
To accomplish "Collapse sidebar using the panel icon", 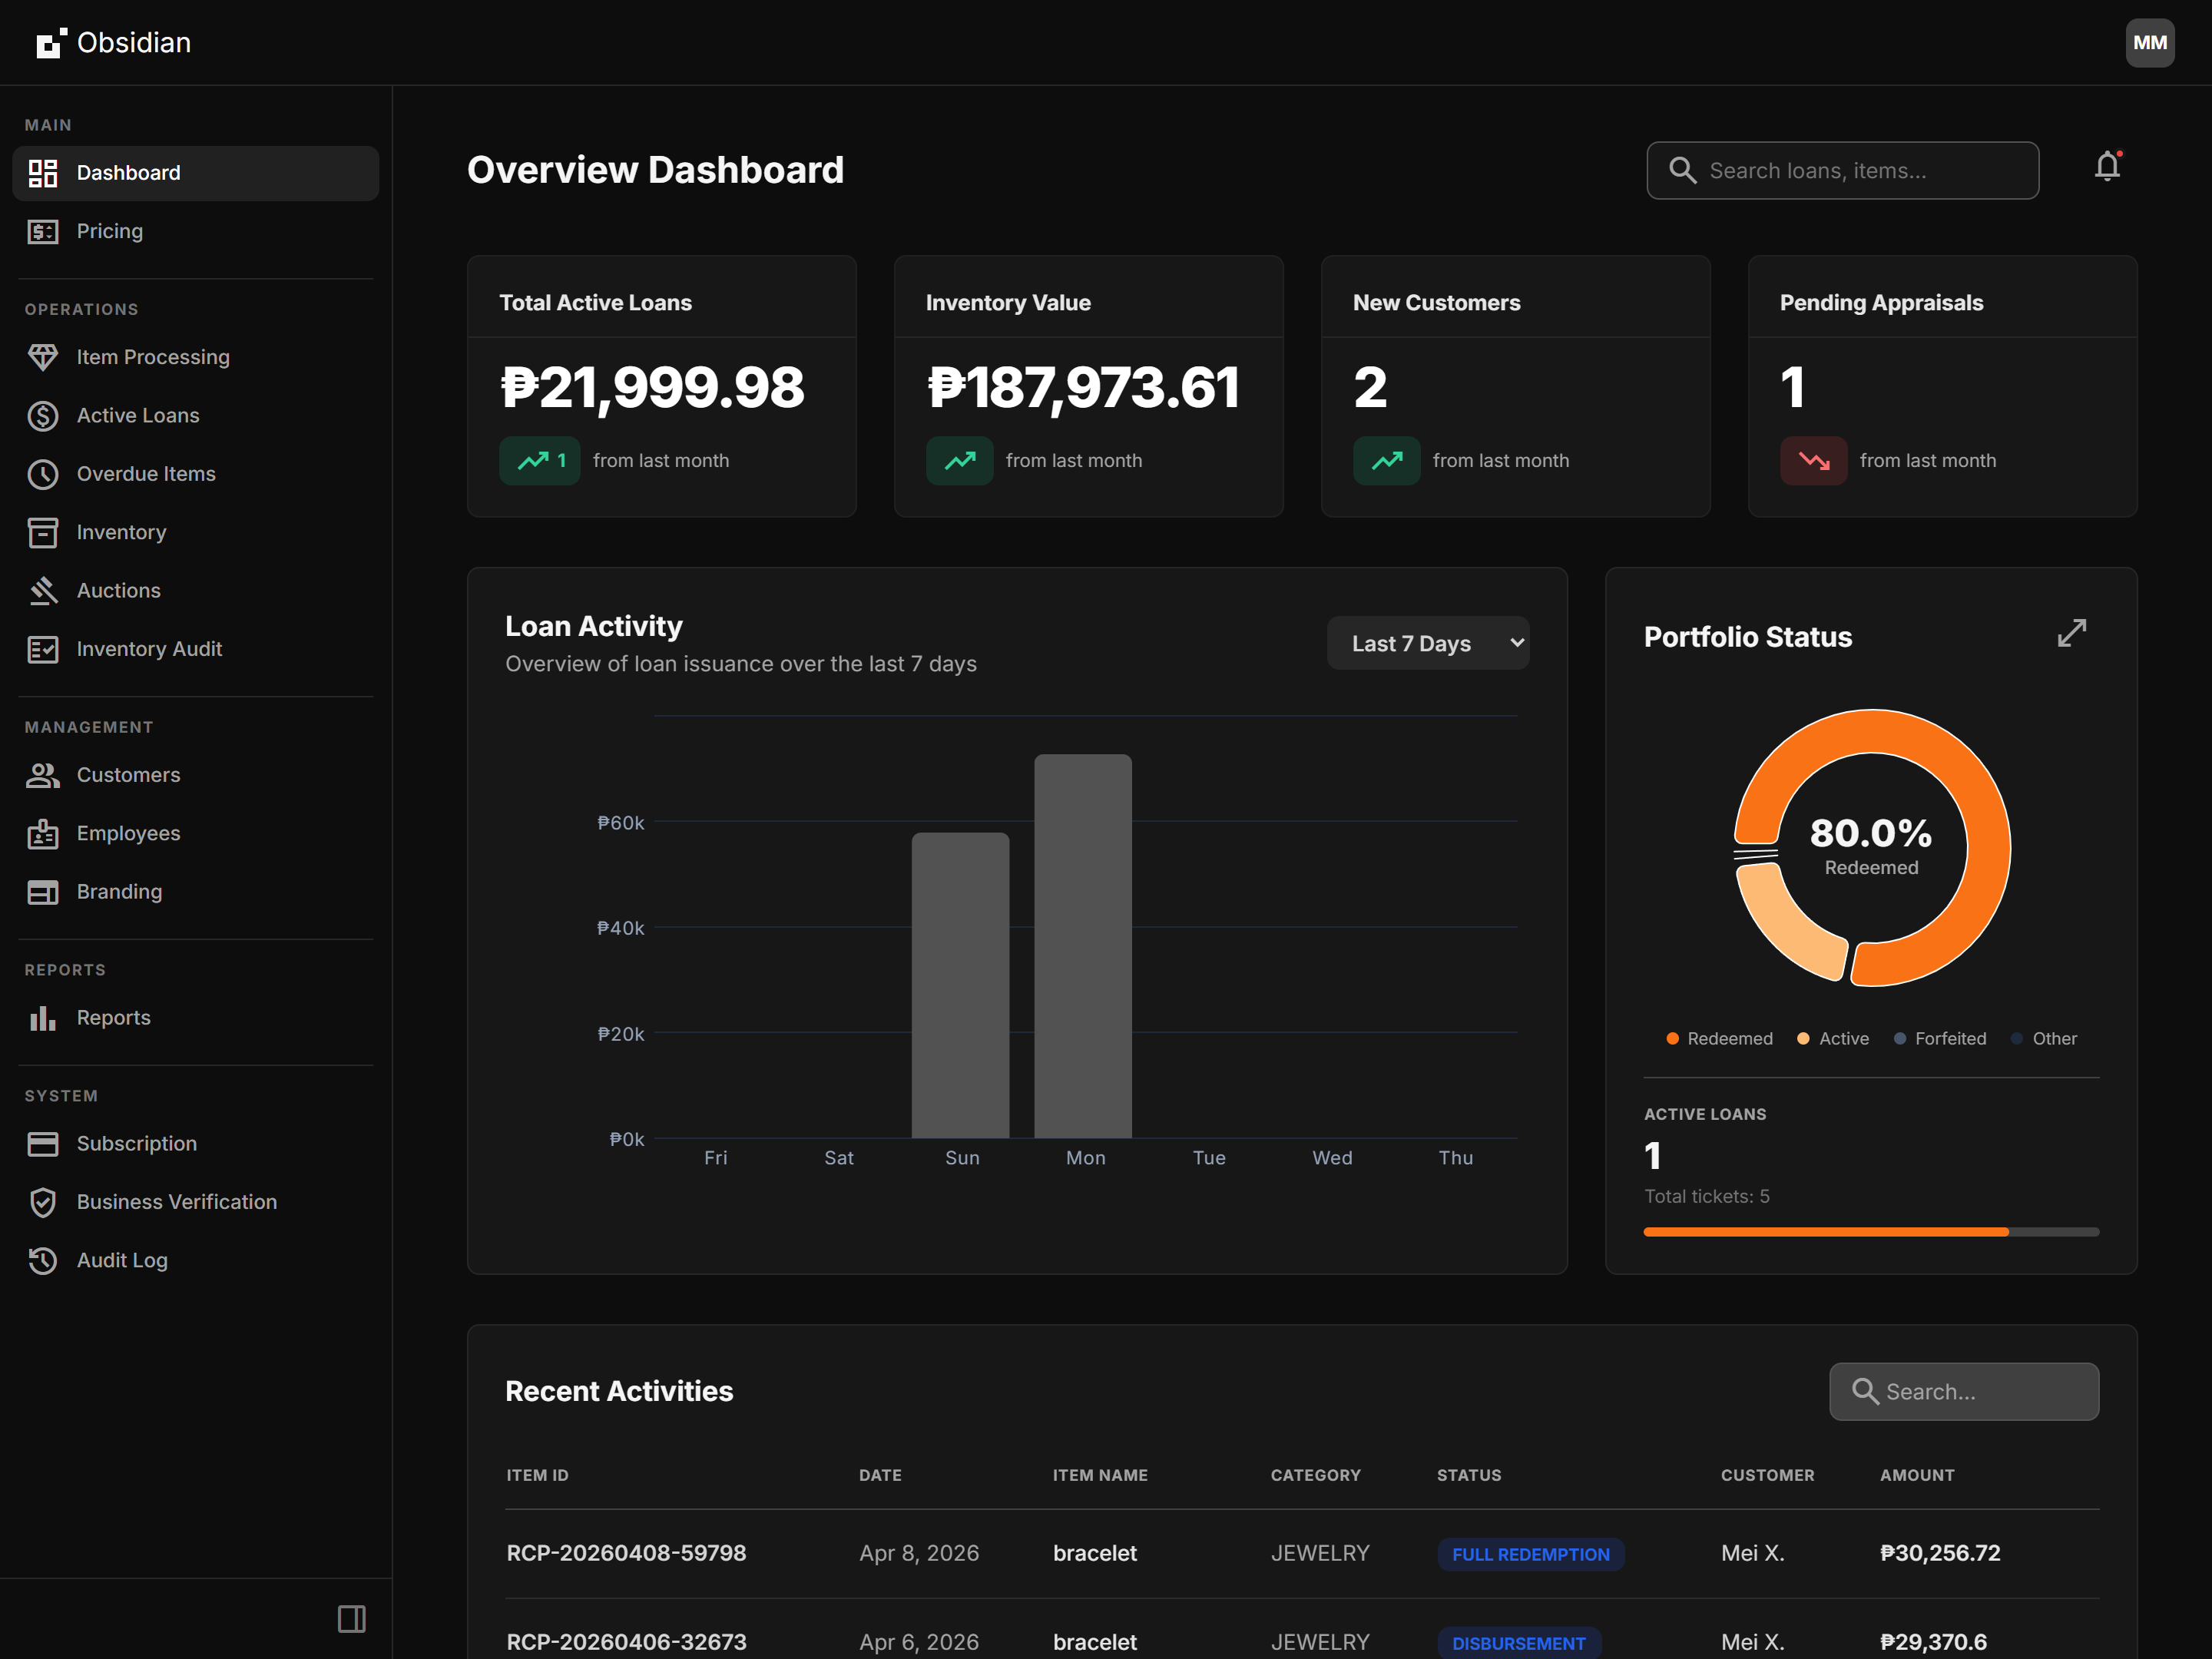I will pyautogui.click(x=351, y=1618).
